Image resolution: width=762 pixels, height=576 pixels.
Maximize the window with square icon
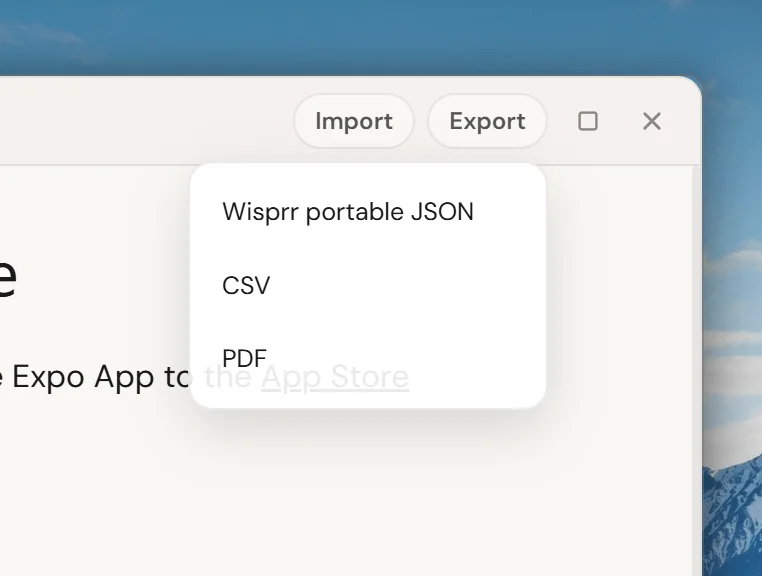588,121
